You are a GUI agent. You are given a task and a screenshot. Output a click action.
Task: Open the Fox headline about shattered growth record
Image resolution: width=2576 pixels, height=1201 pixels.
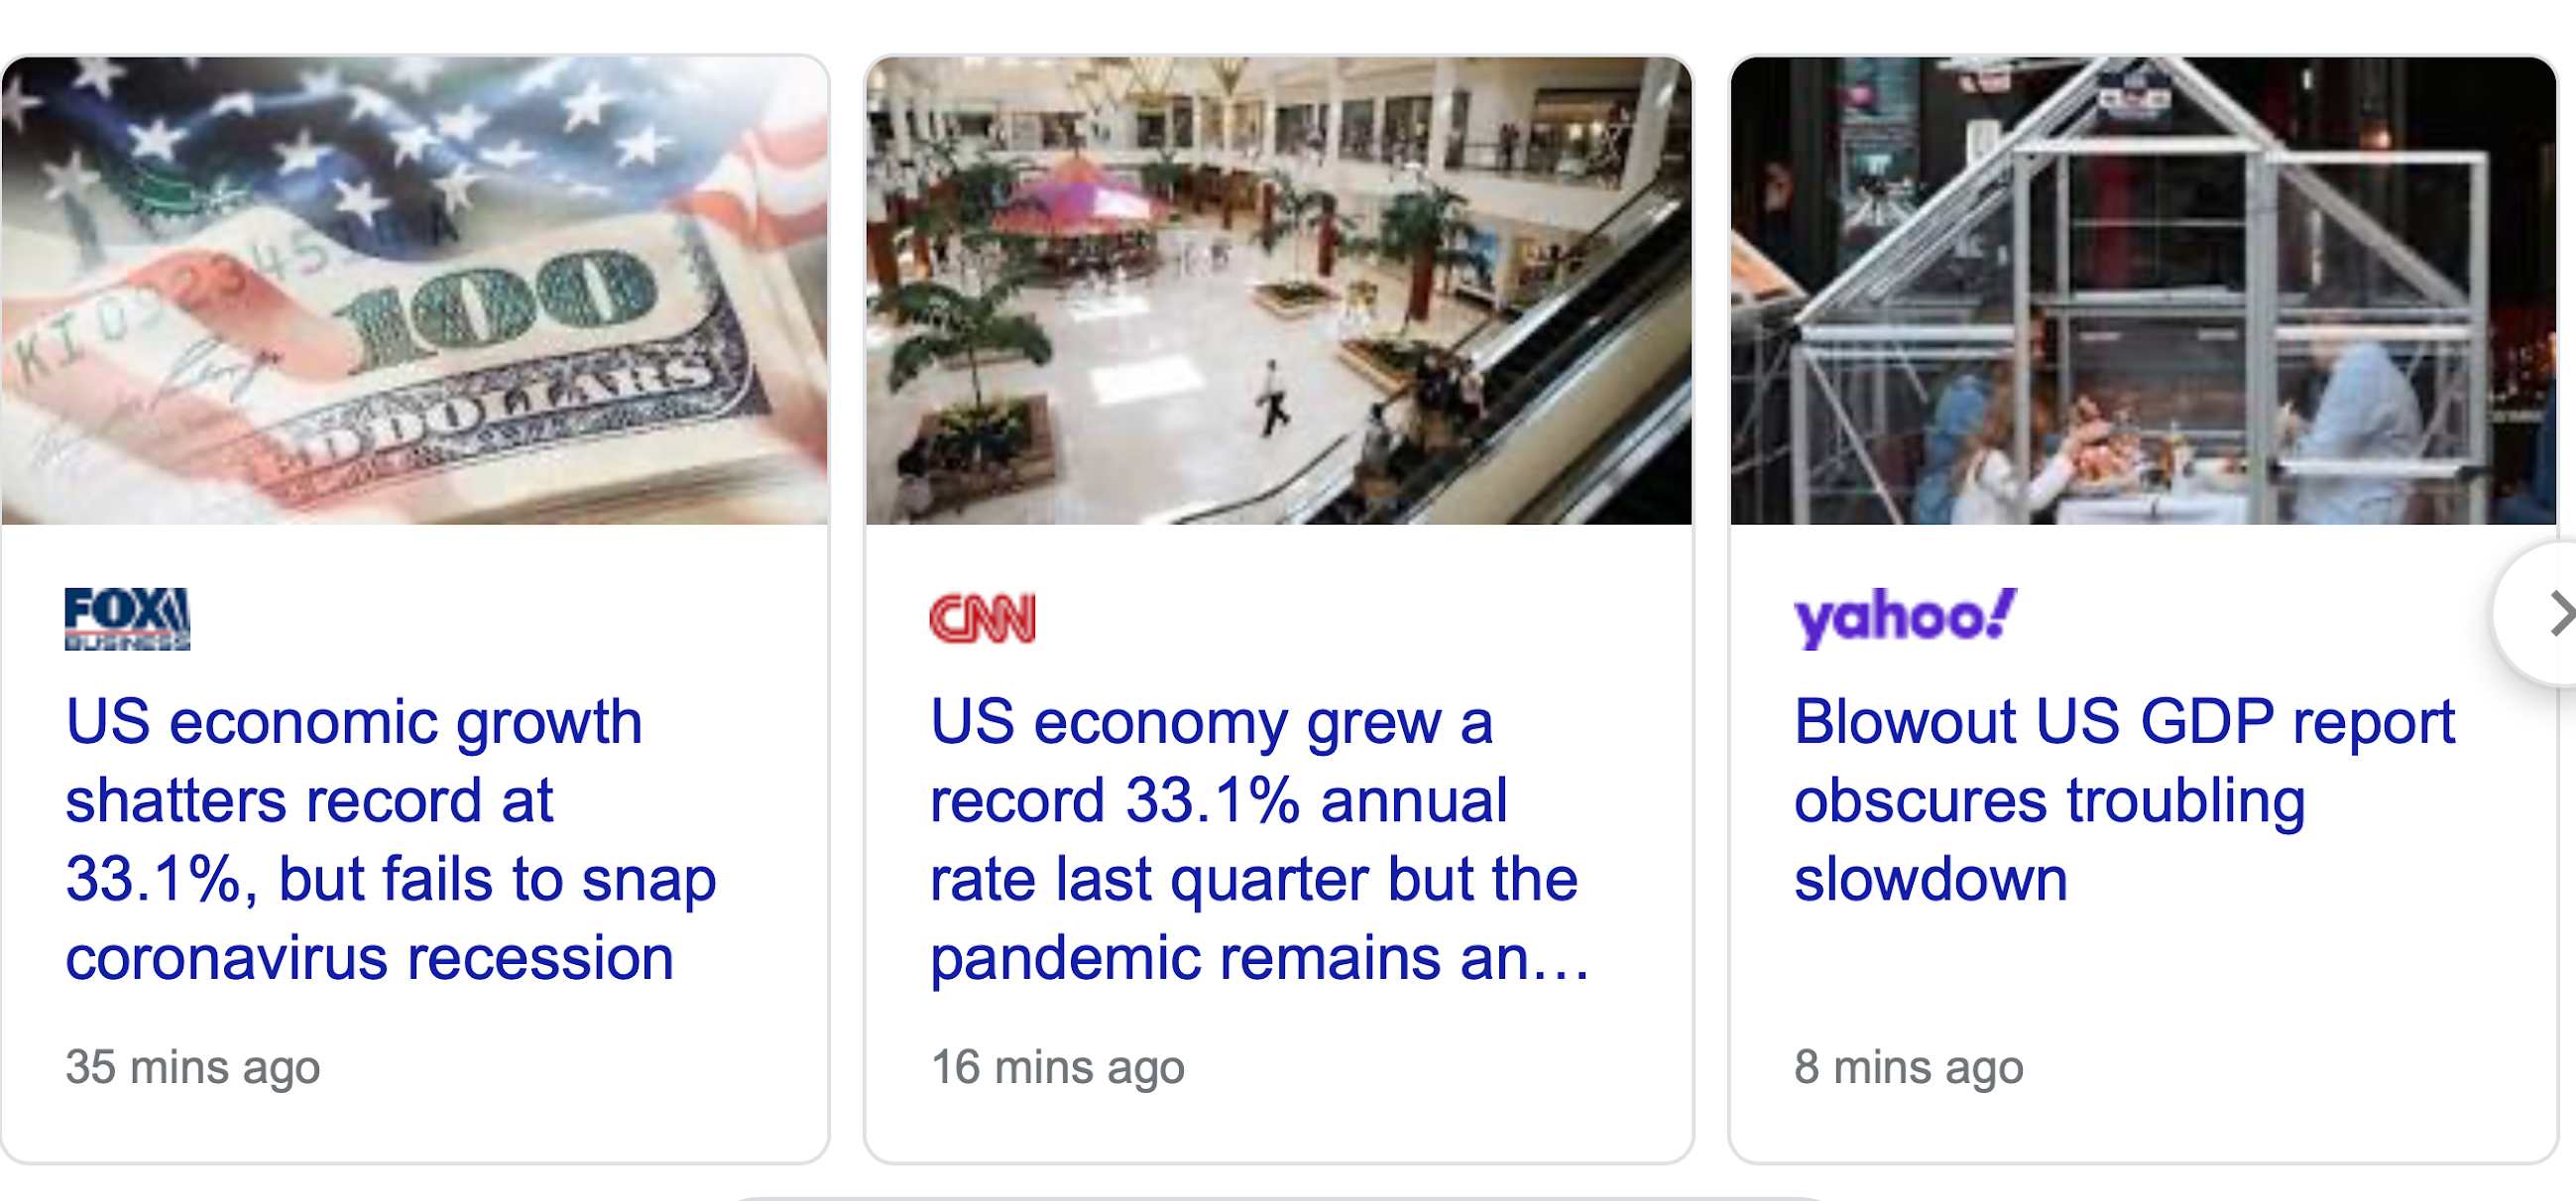click(x=390, y=839)
